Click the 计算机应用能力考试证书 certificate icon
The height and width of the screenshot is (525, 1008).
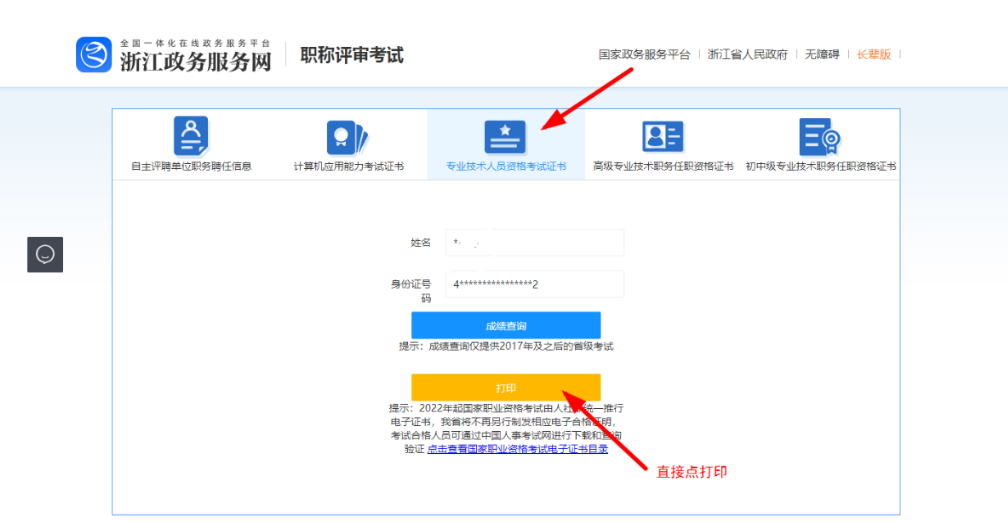pyautogui.click(x=348, y=137)
